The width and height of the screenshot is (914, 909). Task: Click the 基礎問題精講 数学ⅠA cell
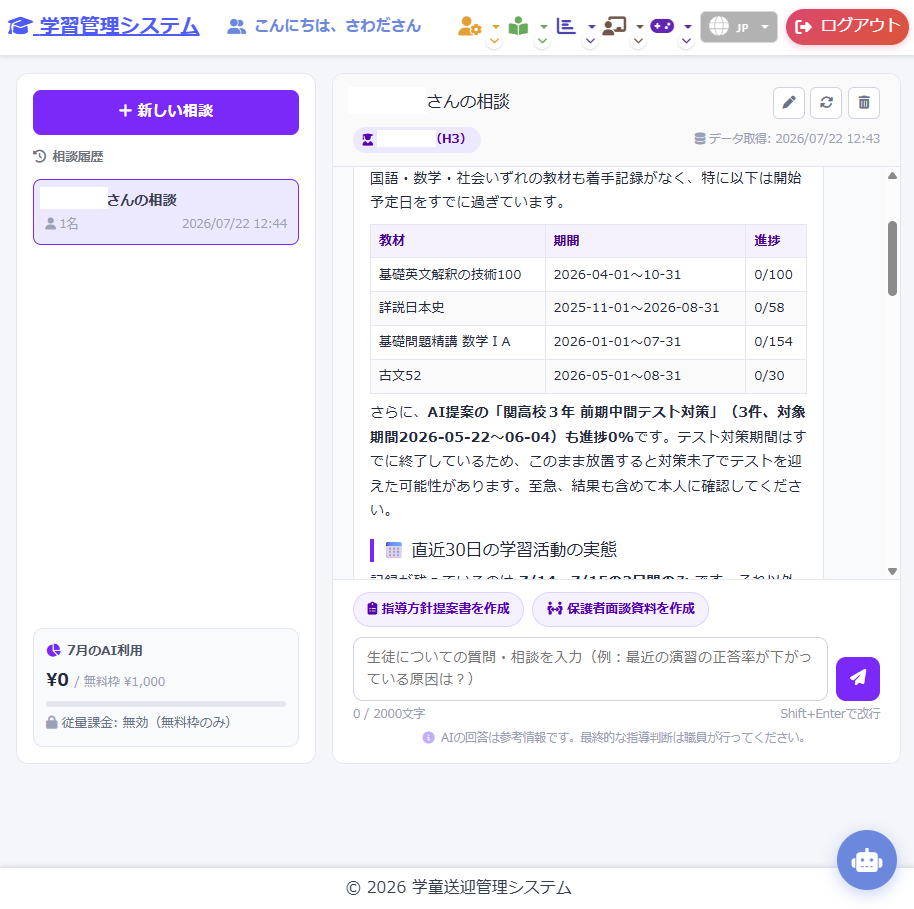pyautogui.click(x=458, y=342)
